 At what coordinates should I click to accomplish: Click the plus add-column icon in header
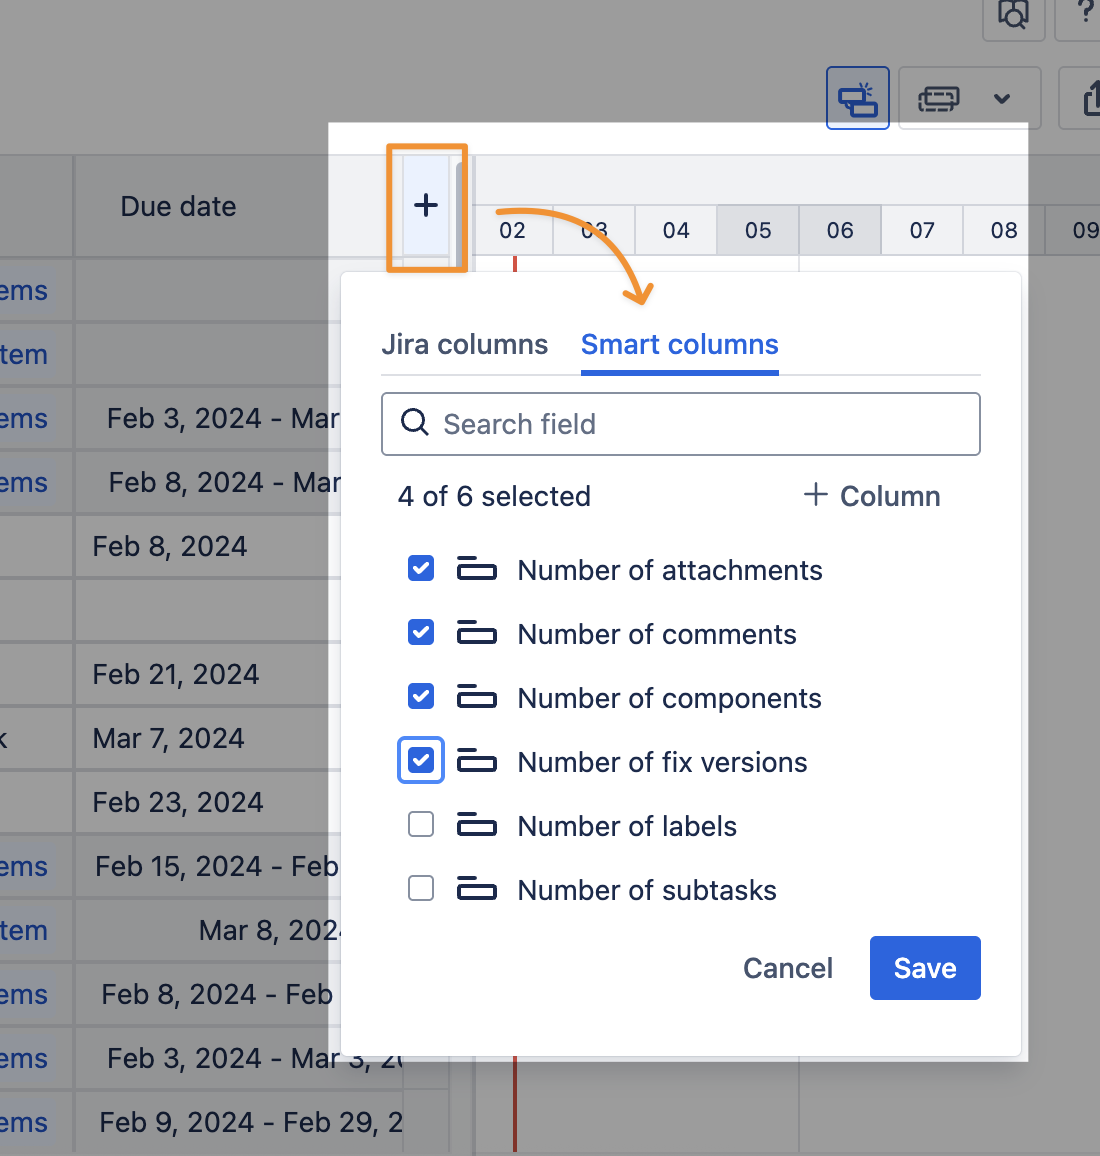pyautogui.click(x=426, y=205)
